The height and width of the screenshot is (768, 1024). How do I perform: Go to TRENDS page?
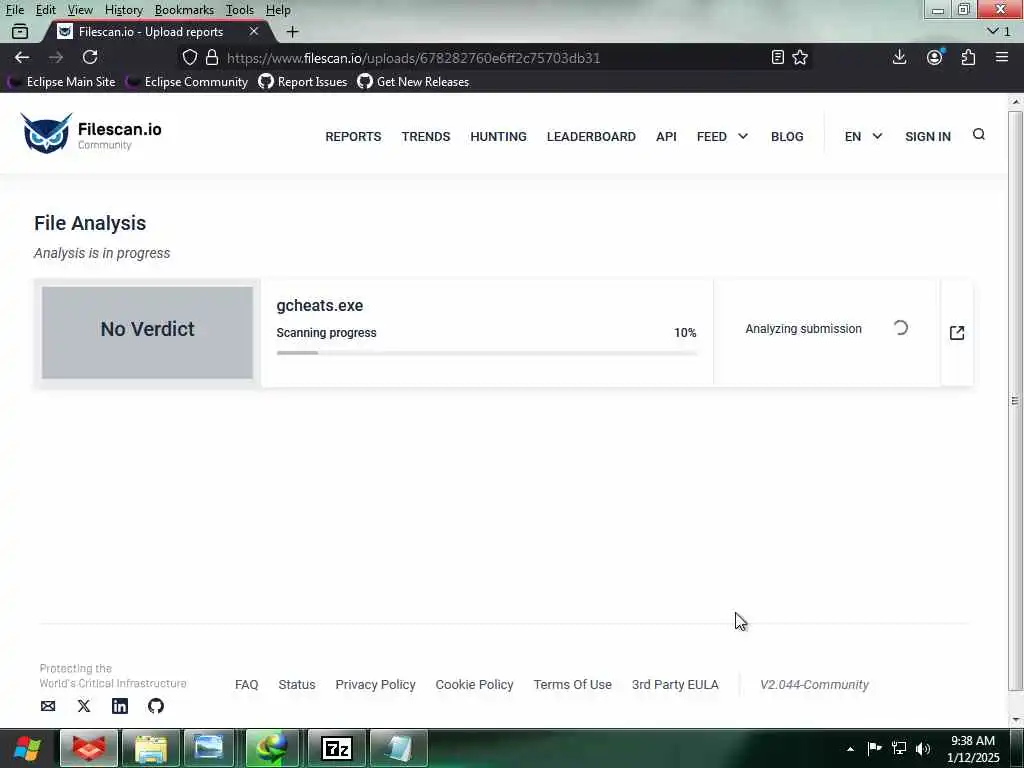pyautogui.click(x=426, y=136)
